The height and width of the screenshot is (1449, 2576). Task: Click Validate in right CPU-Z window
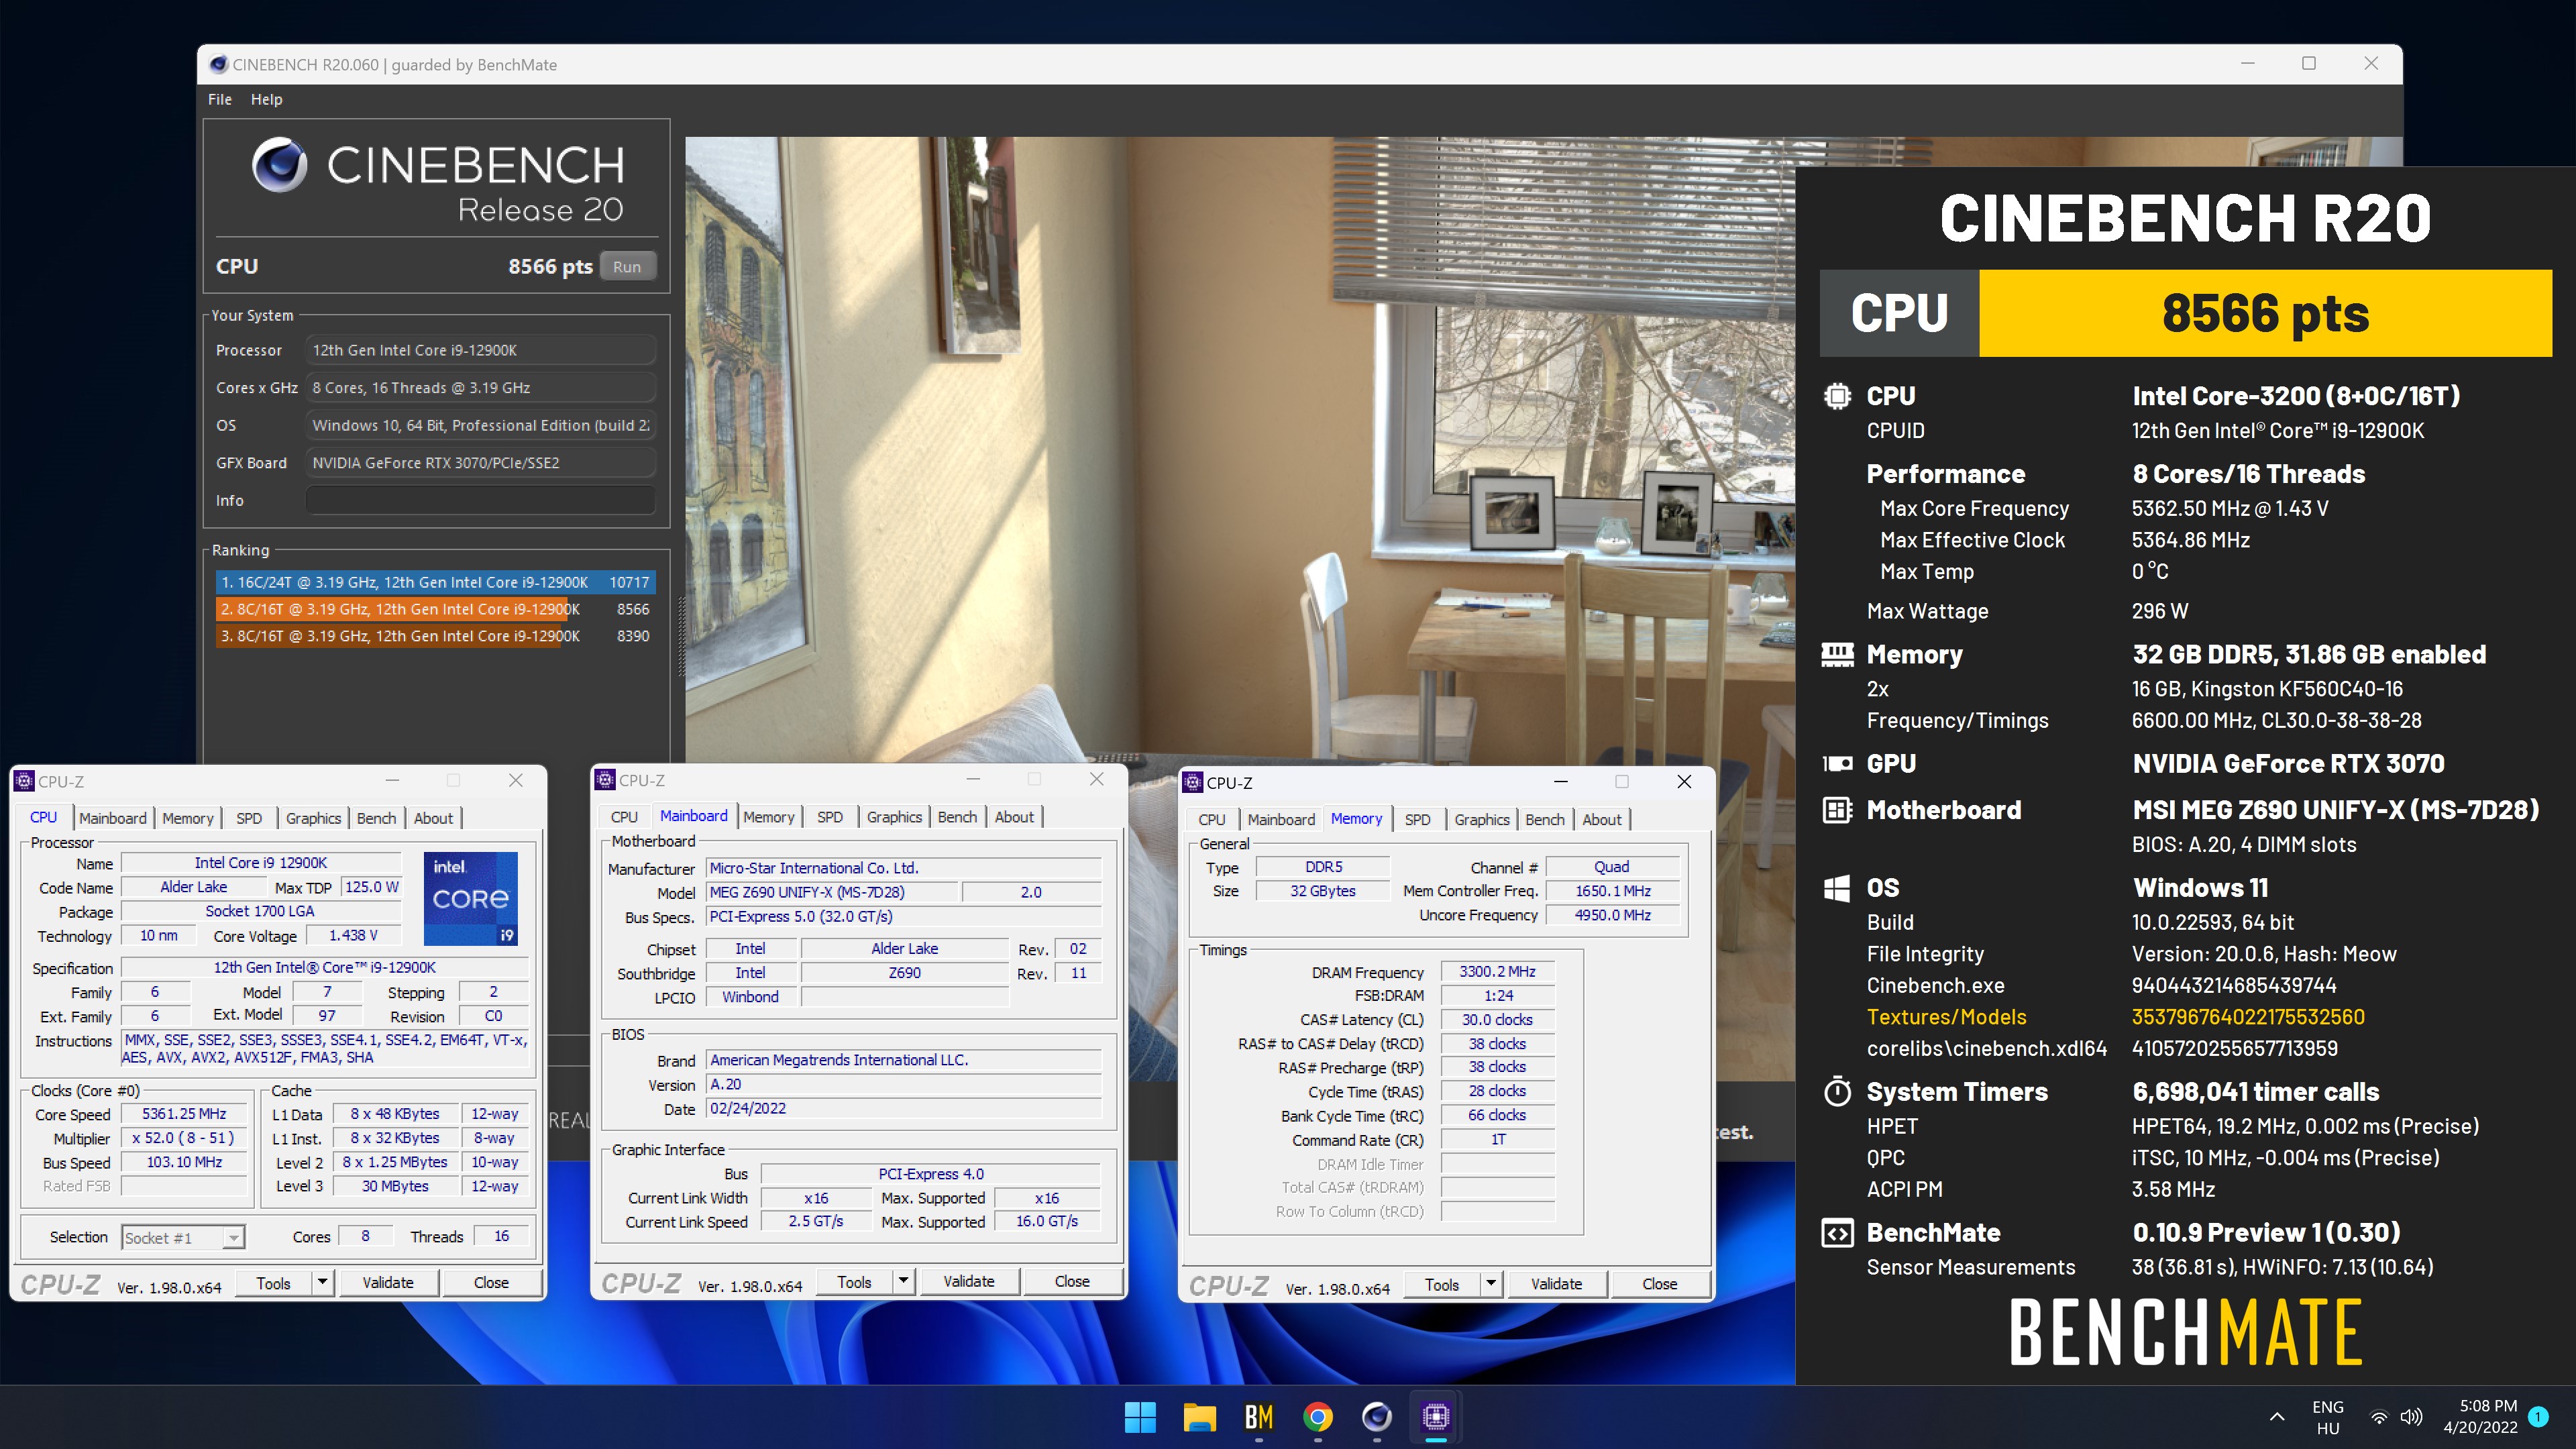point(1557,1285)
